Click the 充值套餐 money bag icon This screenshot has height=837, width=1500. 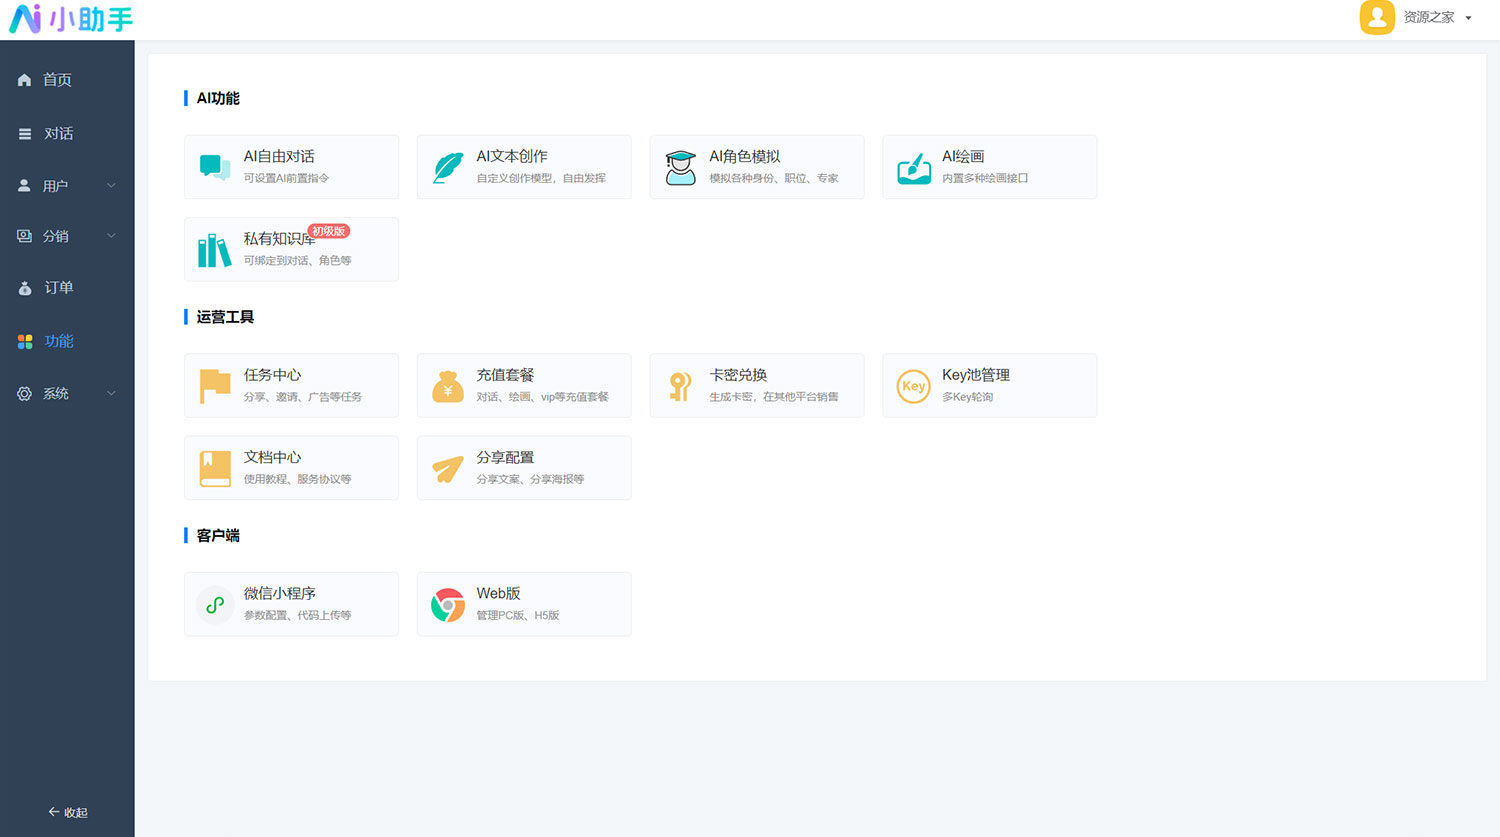pos(447,386)
